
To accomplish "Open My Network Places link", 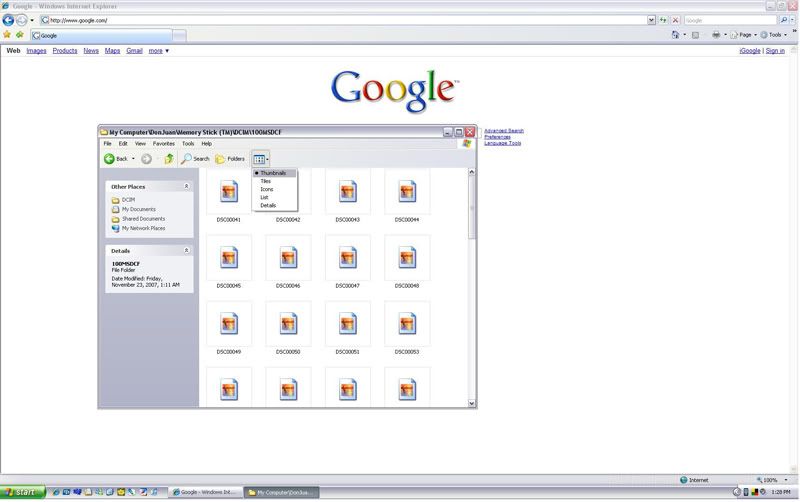I will [143, 229].
